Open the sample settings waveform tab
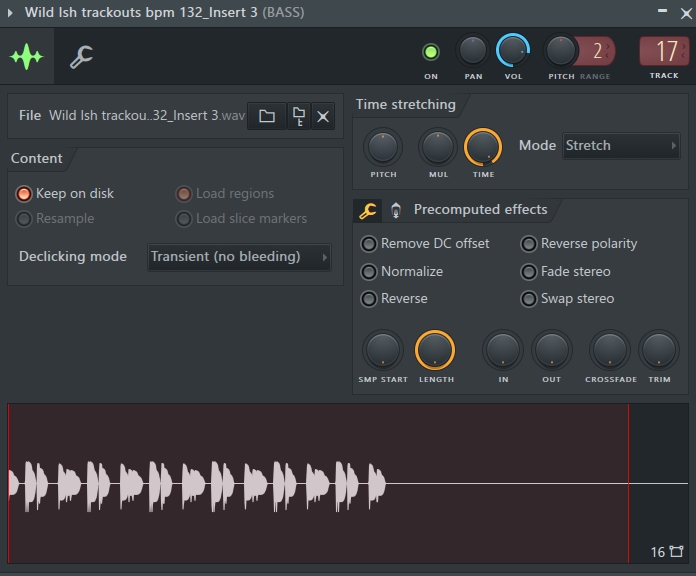696x576 pixels. click(x=27, y=56)
